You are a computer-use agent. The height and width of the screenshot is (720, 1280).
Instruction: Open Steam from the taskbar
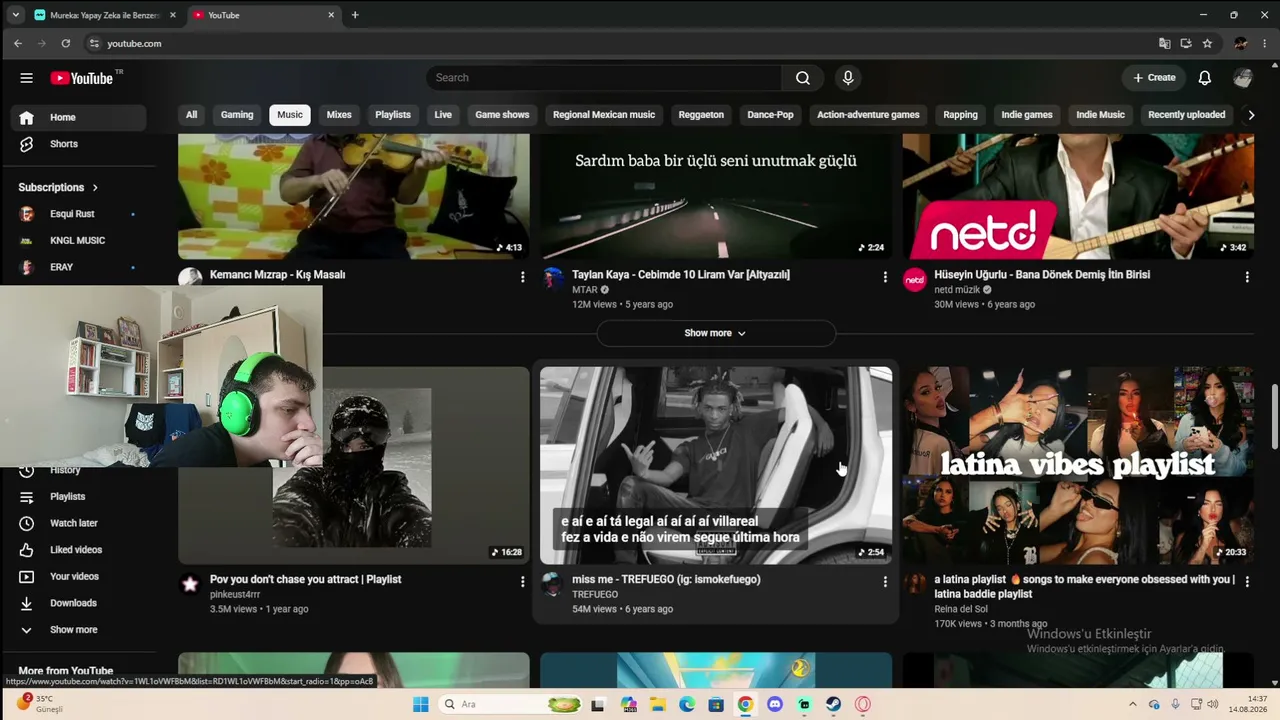point(833,704)
